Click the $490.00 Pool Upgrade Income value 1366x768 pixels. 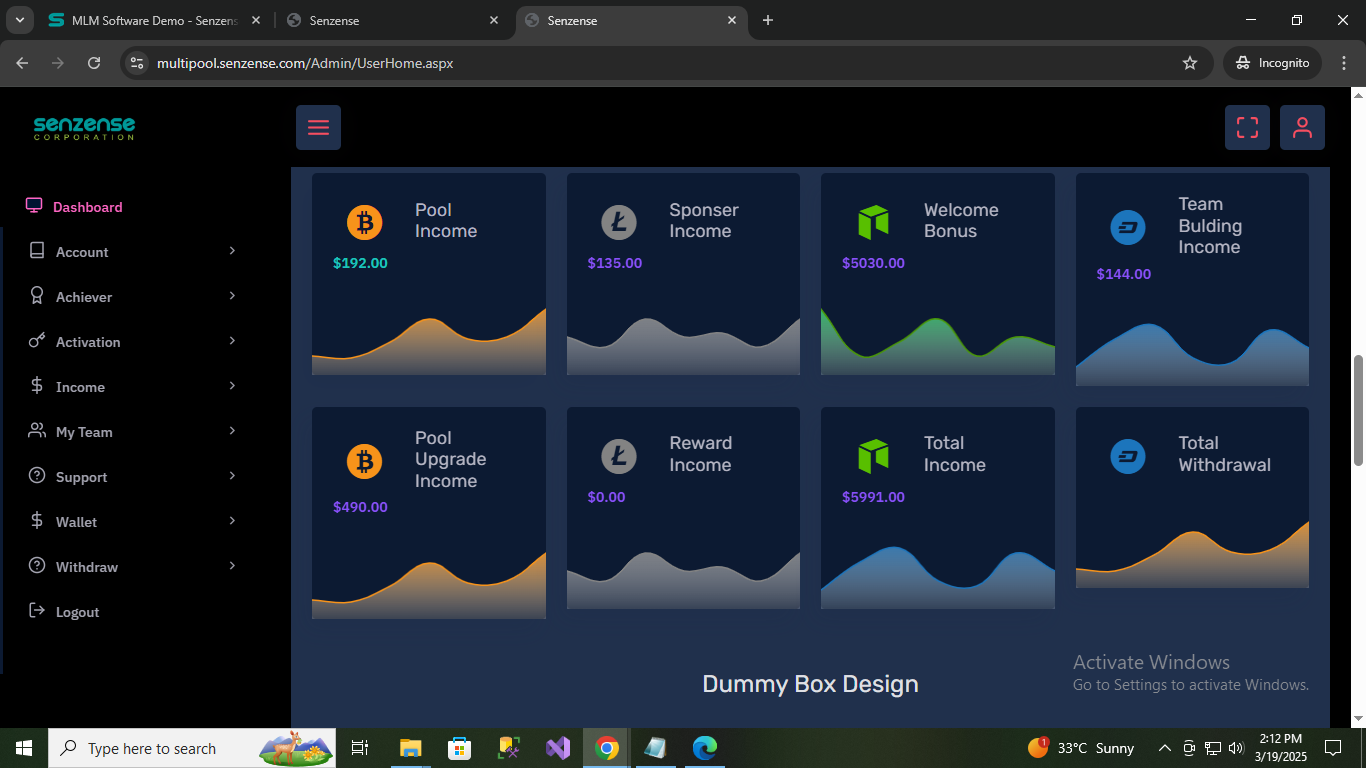point(360,507)
